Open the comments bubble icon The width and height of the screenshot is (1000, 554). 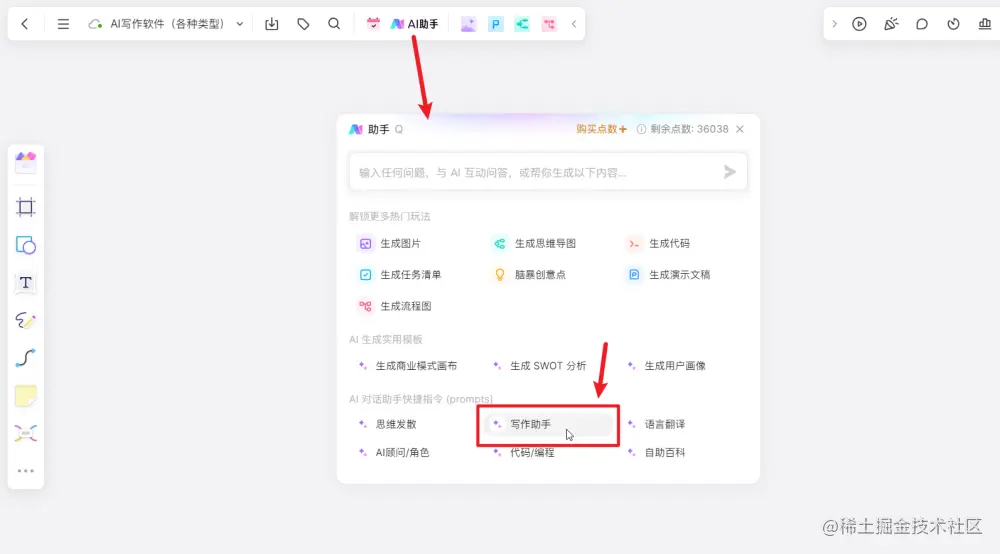[x=922, y=24]
